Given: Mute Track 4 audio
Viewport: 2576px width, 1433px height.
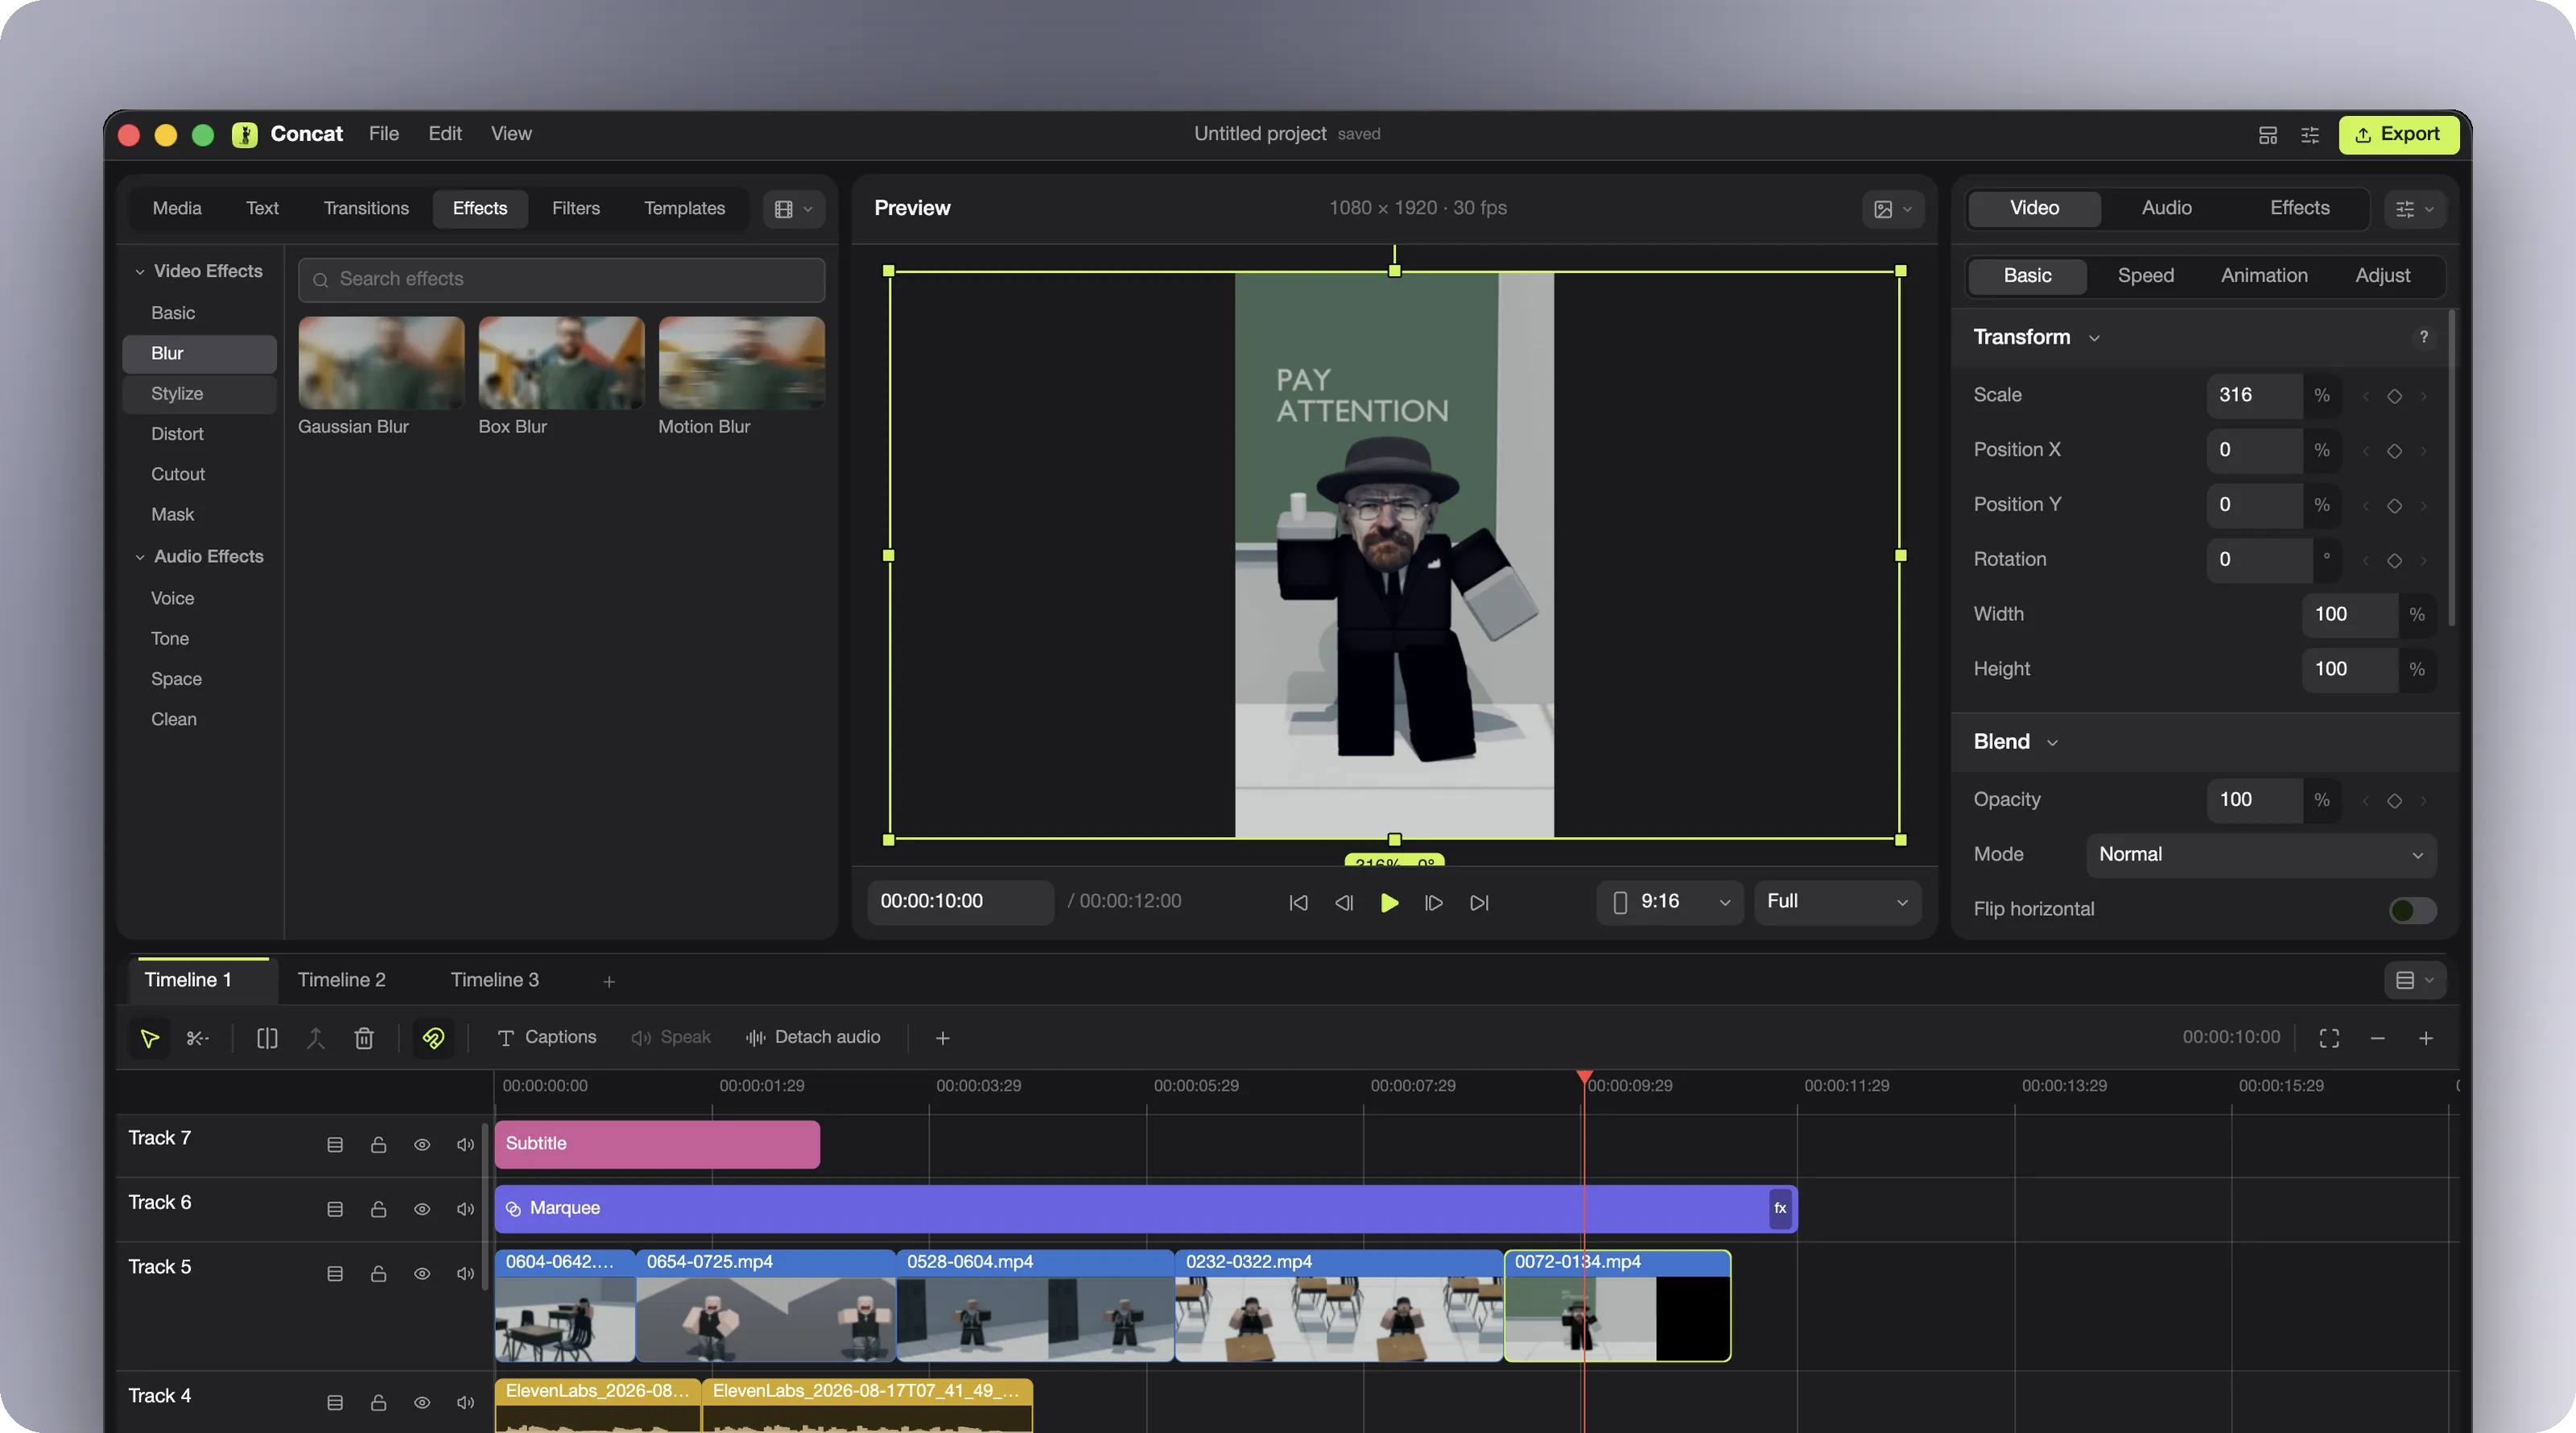Looking at the screenshot, I should [x=465, y=1402].
